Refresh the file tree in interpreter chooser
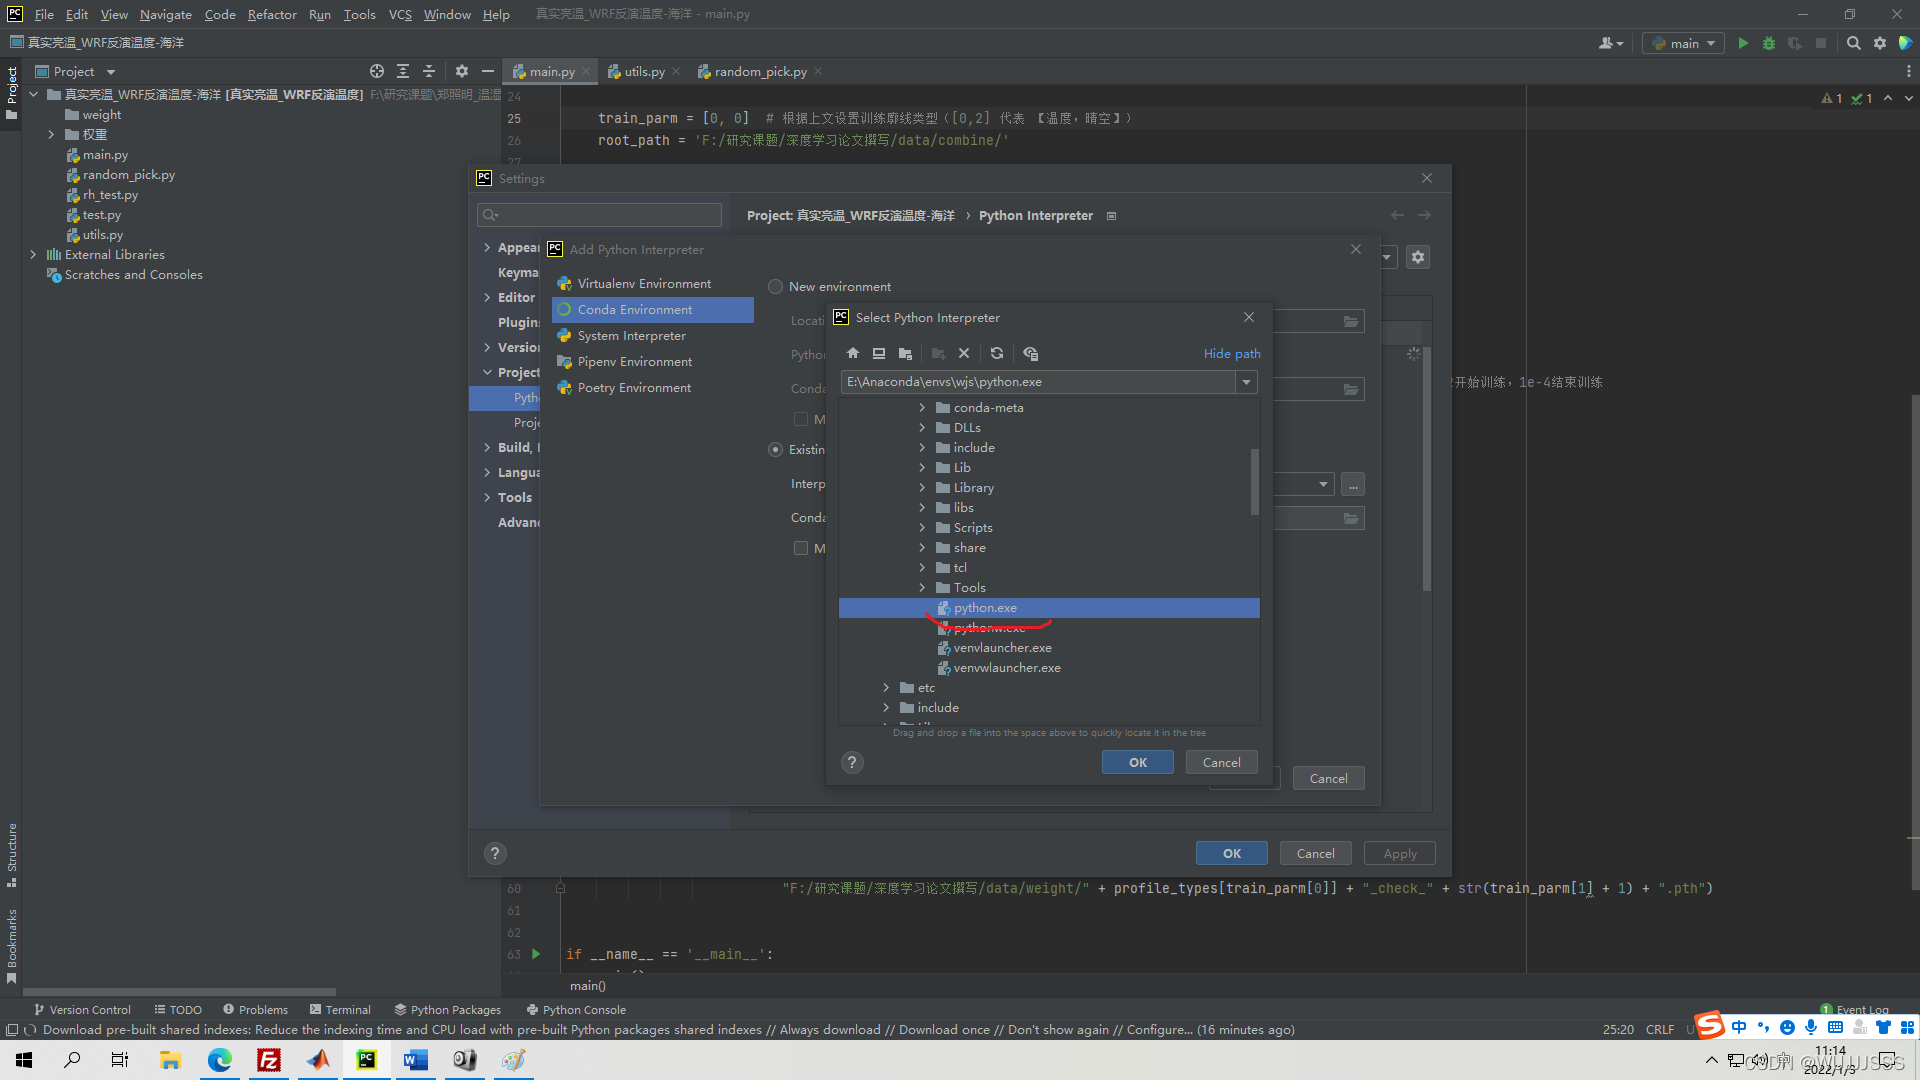1920x1080 pixels. coord(997,353)
